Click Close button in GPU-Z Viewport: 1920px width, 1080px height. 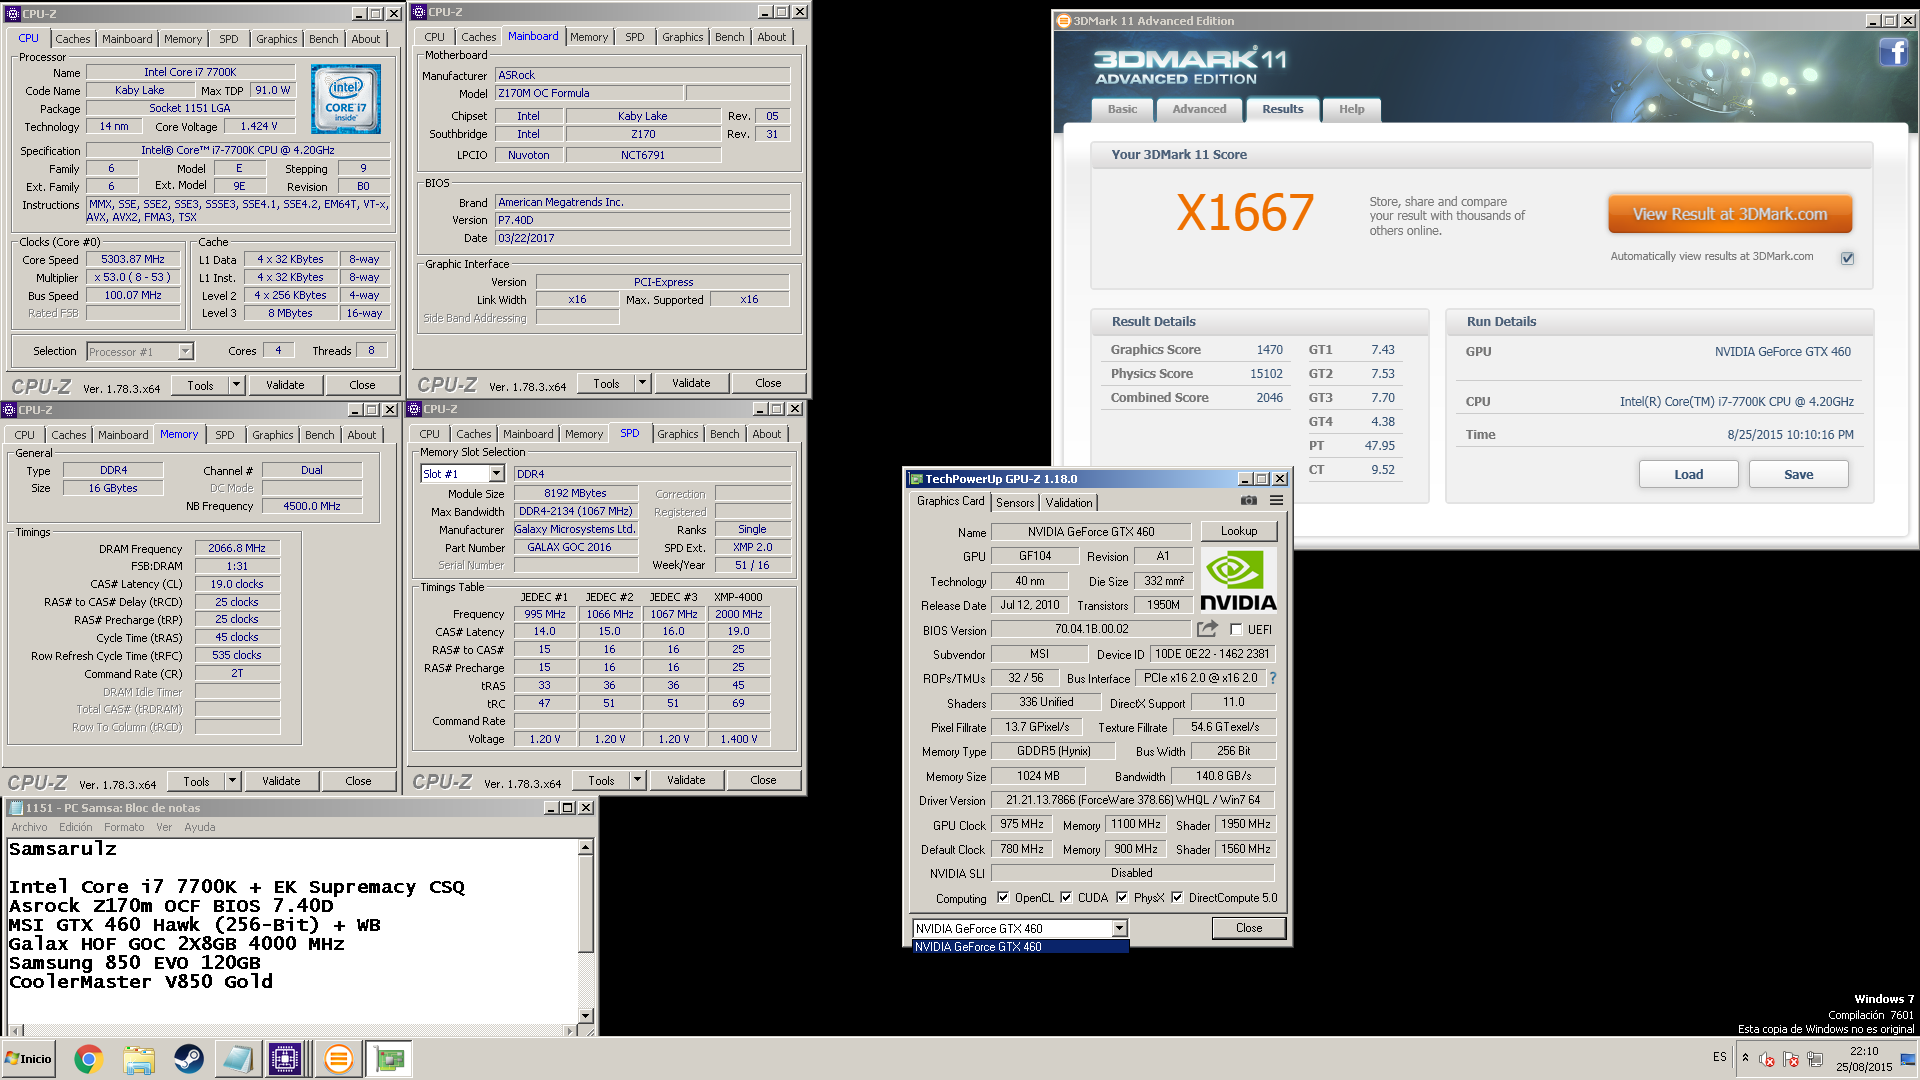[1248, 928]
